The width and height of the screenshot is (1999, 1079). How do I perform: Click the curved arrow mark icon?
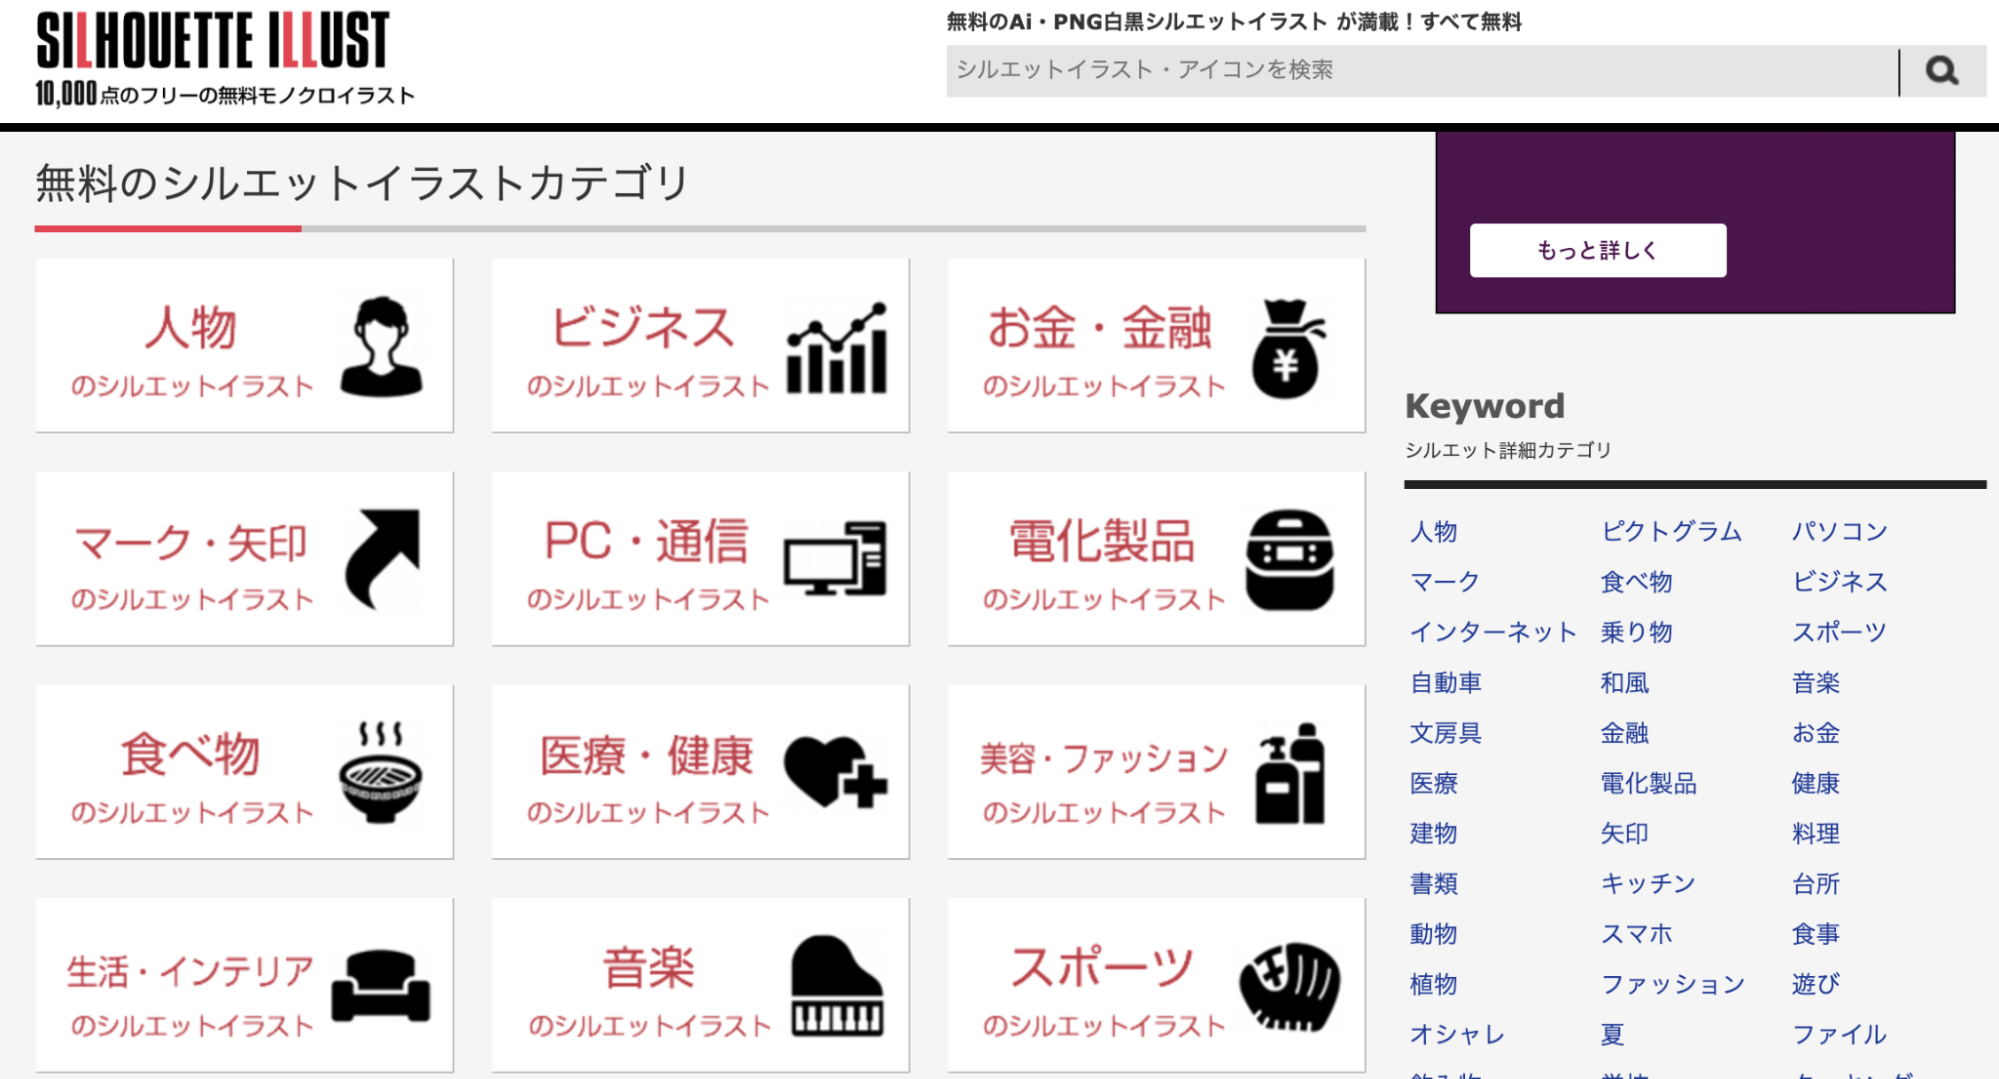tap(381, 558)
